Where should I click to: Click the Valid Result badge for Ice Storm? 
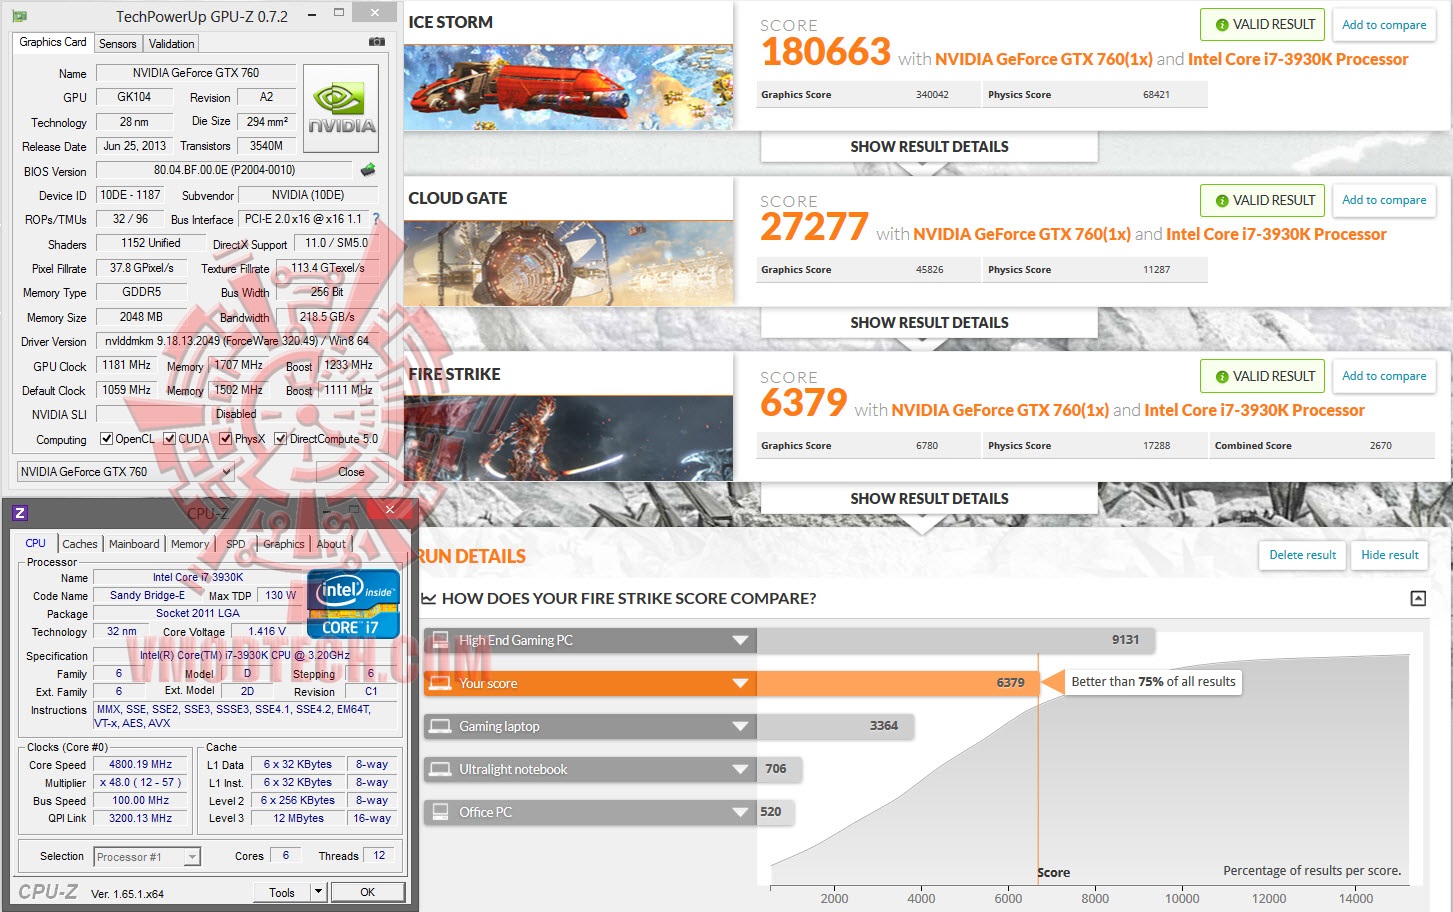pyautogui.click(x=1263, y=25)
